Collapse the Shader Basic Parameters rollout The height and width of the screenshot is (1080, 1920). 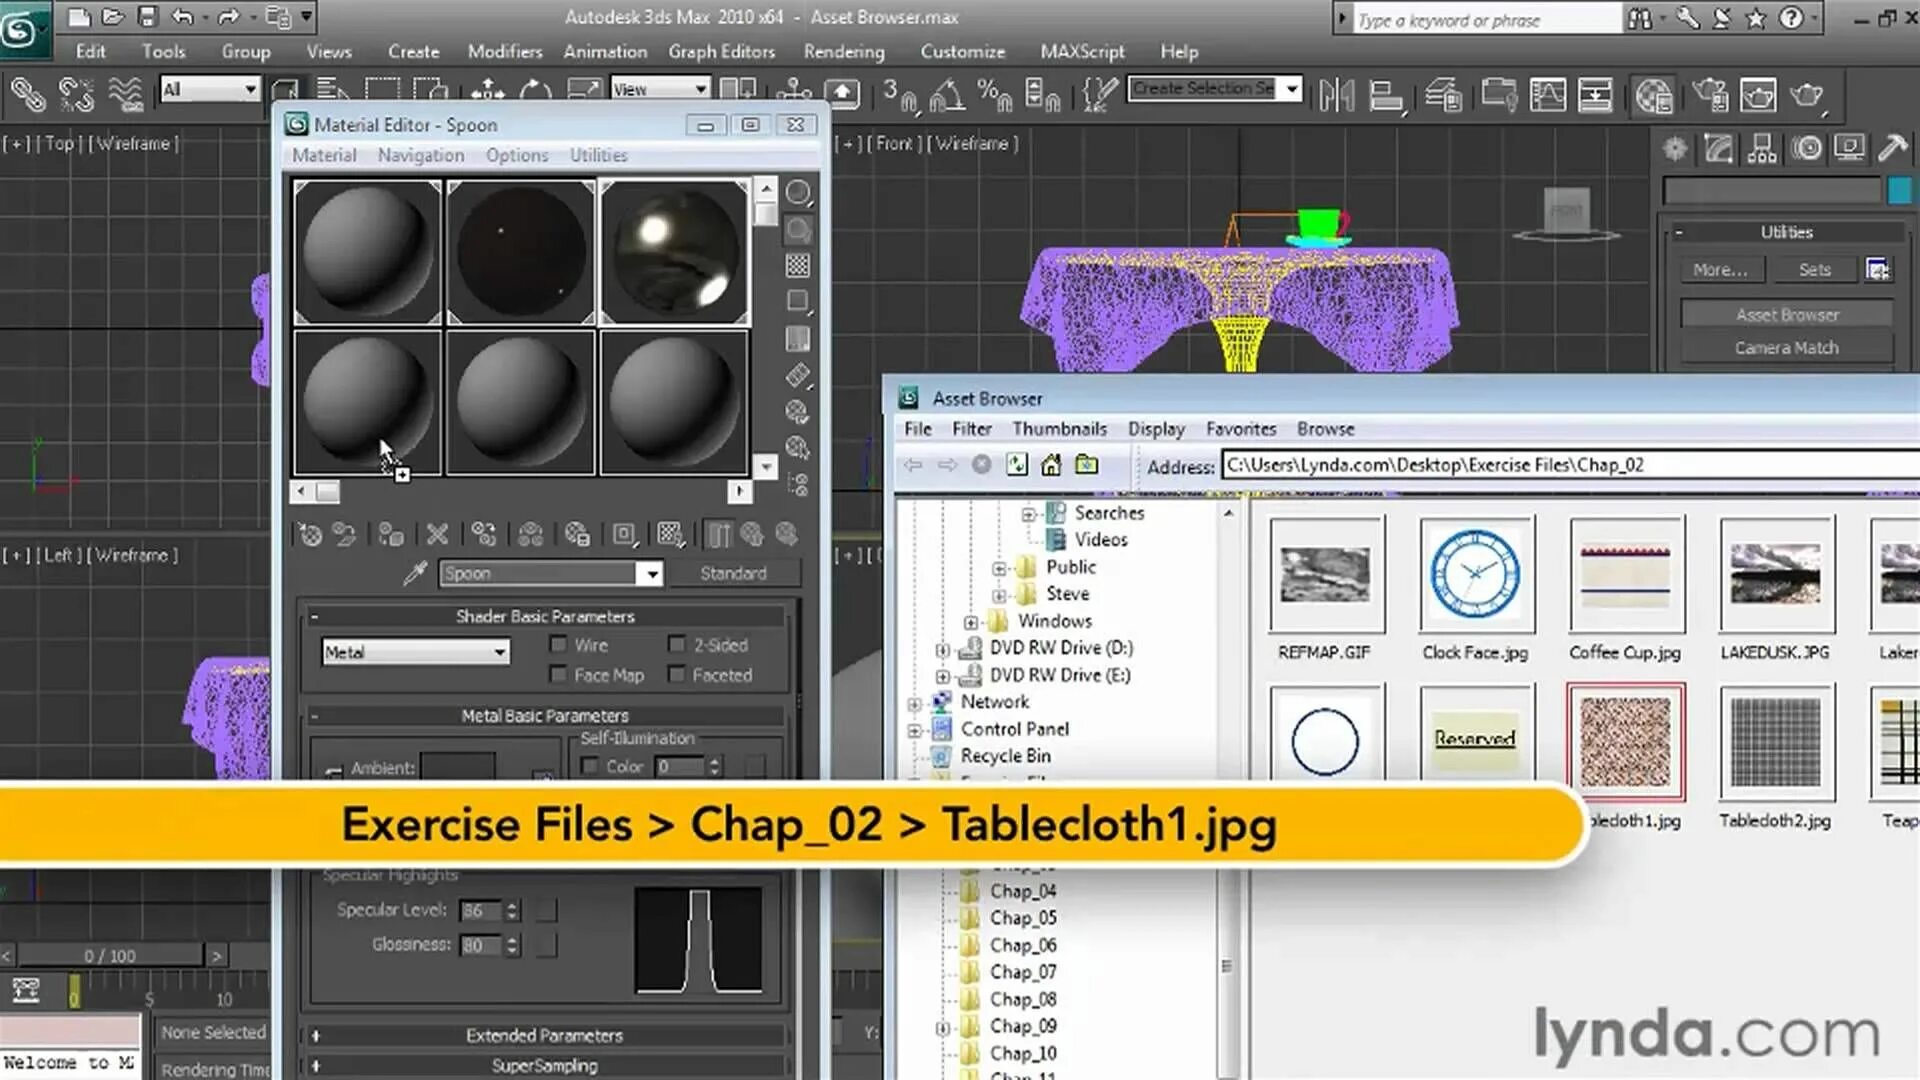314,617
